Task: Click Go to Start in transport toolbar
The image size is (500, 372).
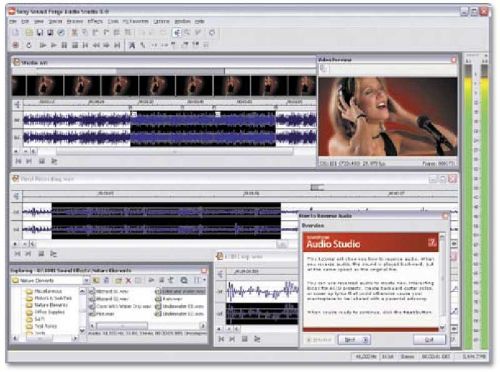Action: tap(86, 45)
